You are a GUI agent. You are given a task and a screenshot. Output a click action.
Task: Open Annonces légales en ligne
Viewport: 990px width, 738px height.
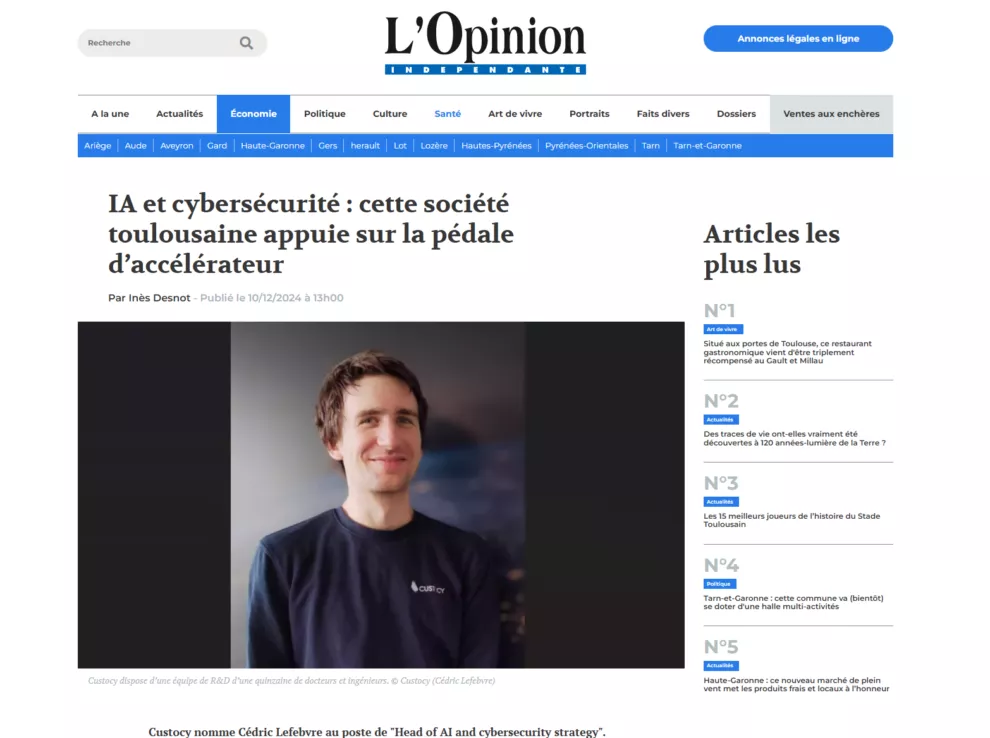(x=798, y=39)
